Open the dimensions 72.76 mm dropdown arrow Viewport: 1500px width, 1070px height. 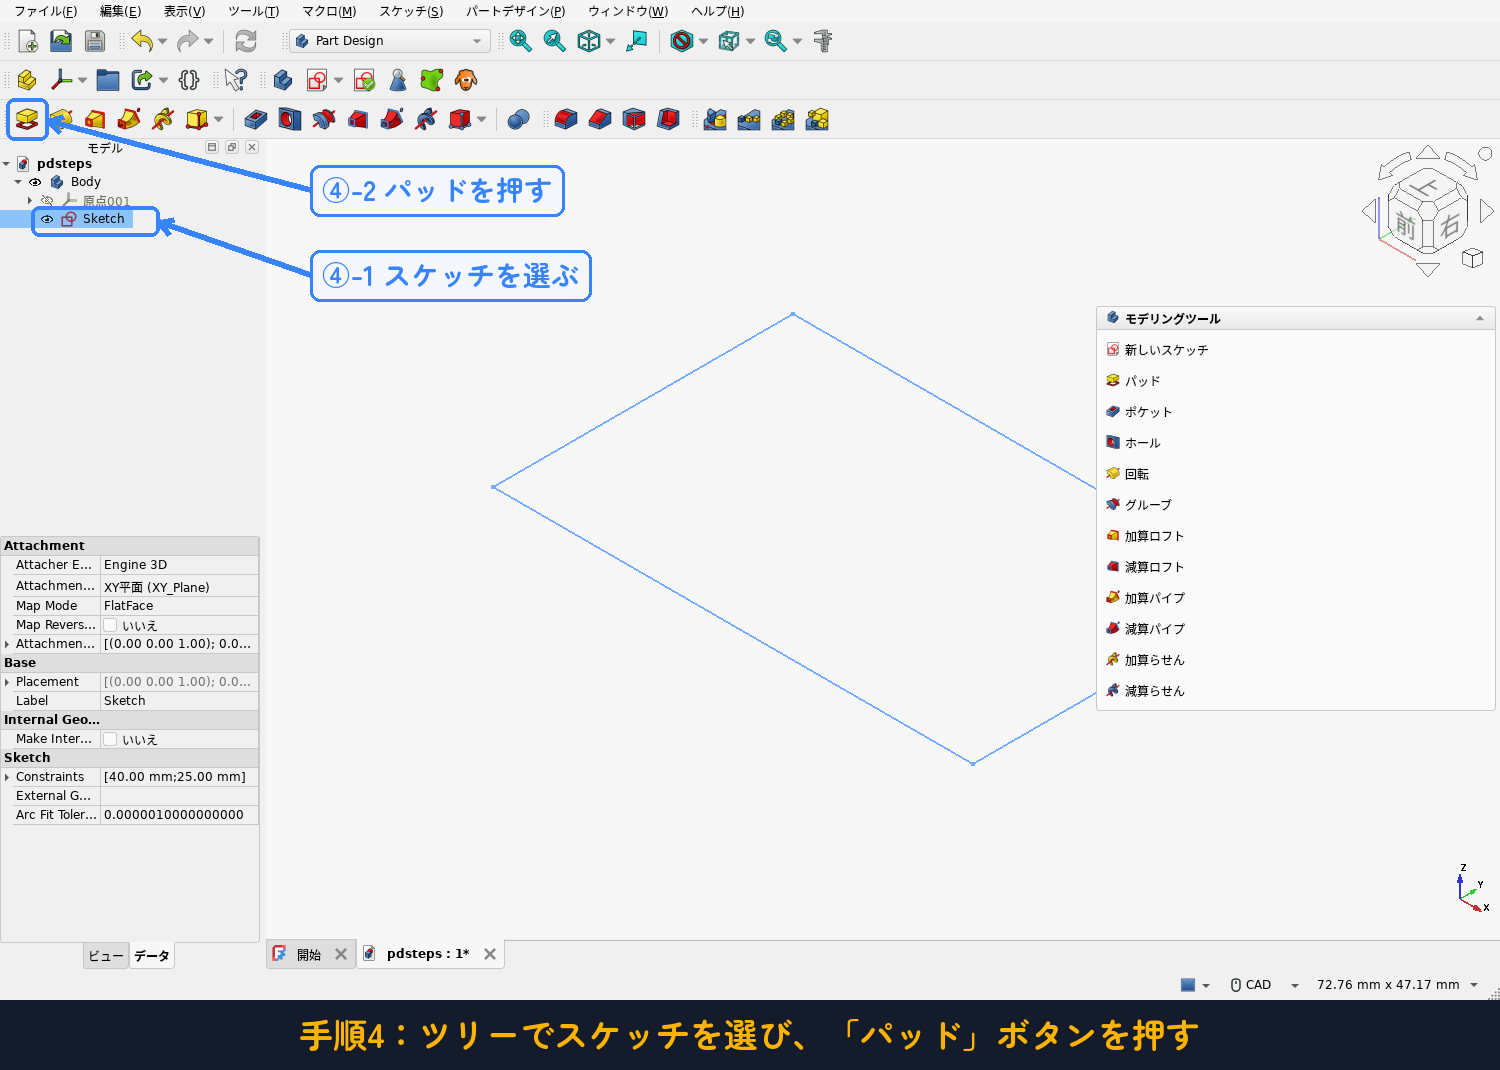click(x=1474, y=985)
